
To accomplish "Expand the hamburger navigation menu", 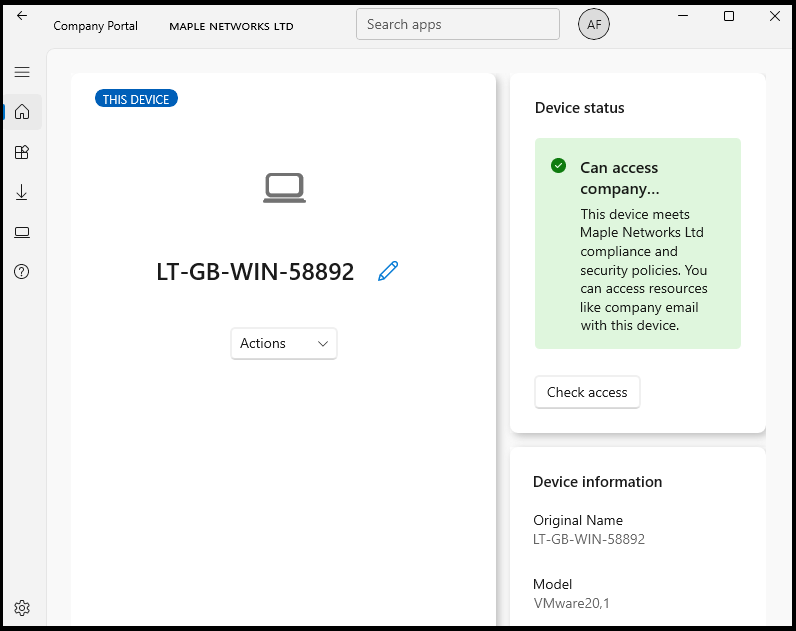I will 22,72.
